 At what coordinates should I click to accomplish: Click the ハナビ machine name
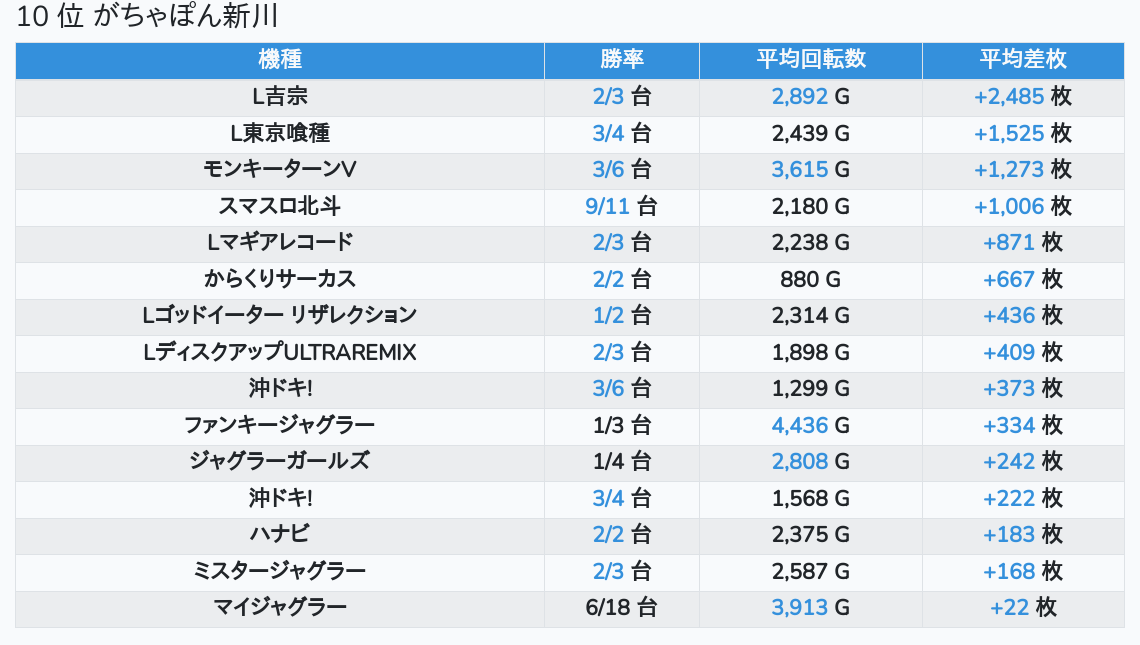(x=280, y=534)
